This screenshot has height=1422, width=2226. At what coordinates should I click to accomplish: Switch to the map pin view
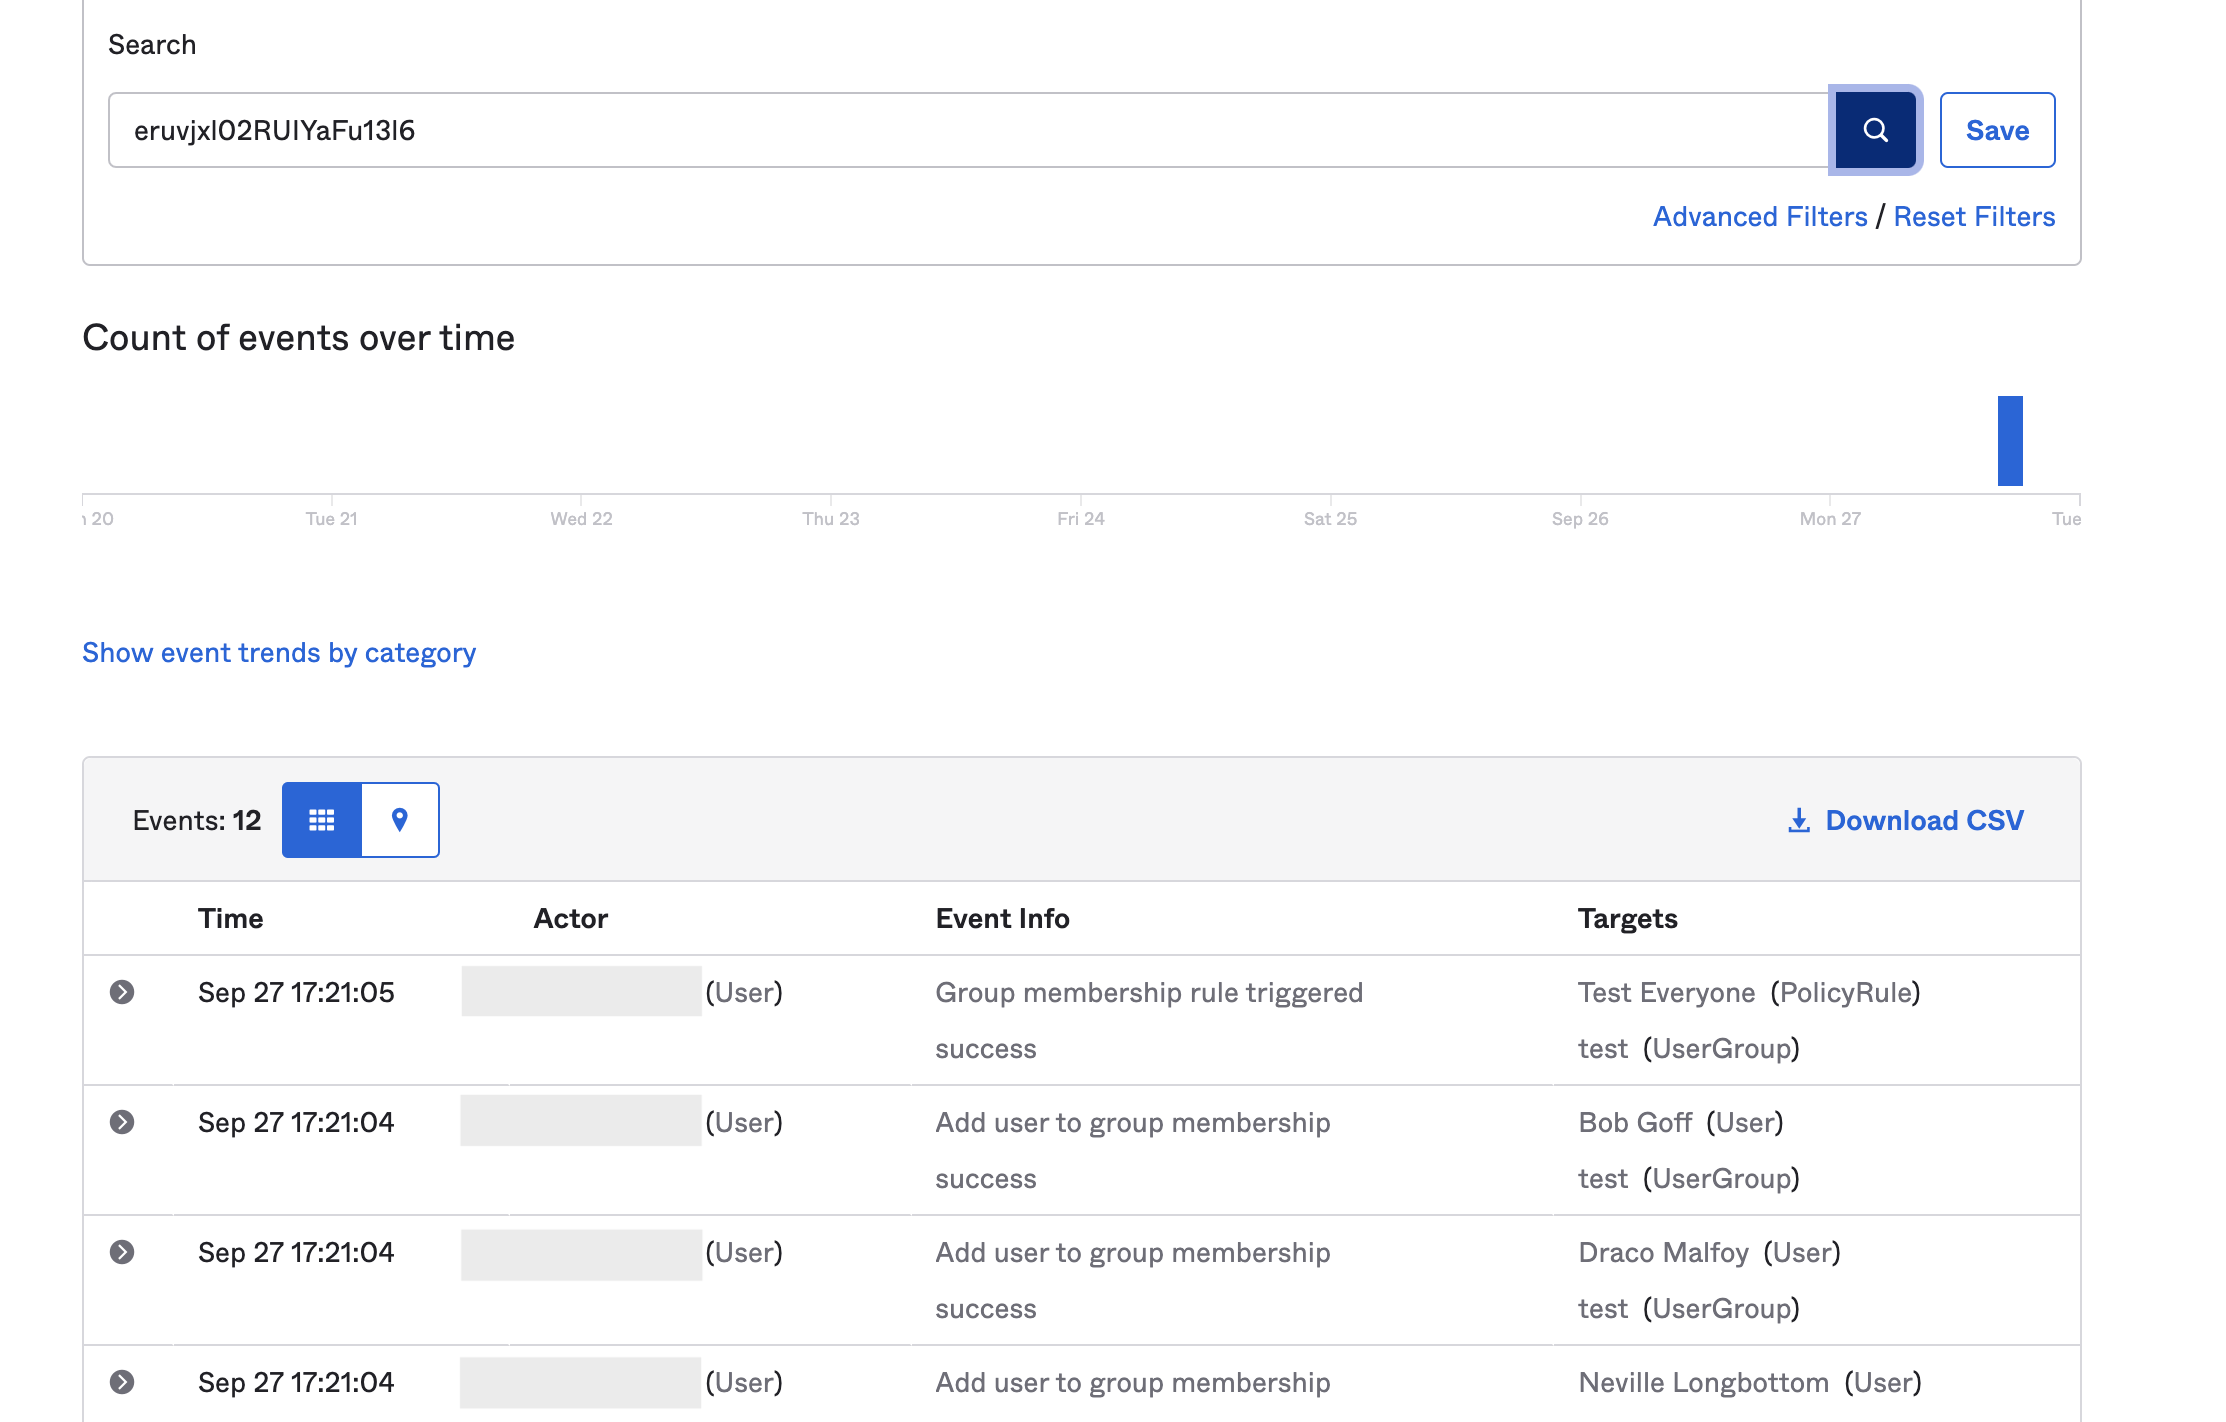click(x=400, y=820)
